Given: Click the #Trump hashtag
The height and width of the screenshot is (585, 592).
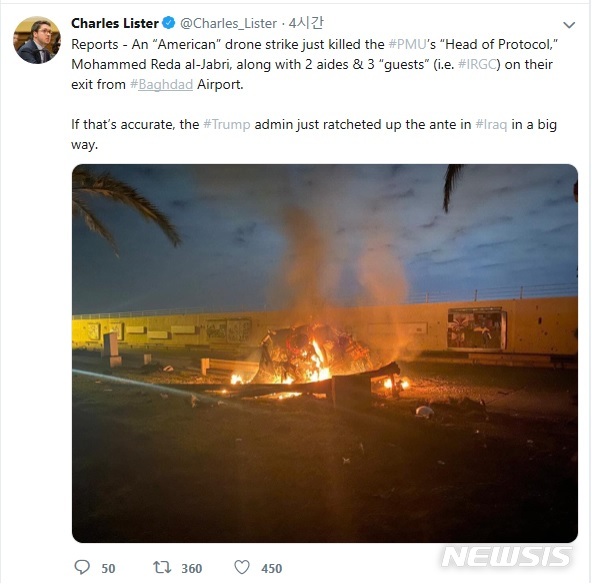Looking at the screenshot, I should [227, 125].
